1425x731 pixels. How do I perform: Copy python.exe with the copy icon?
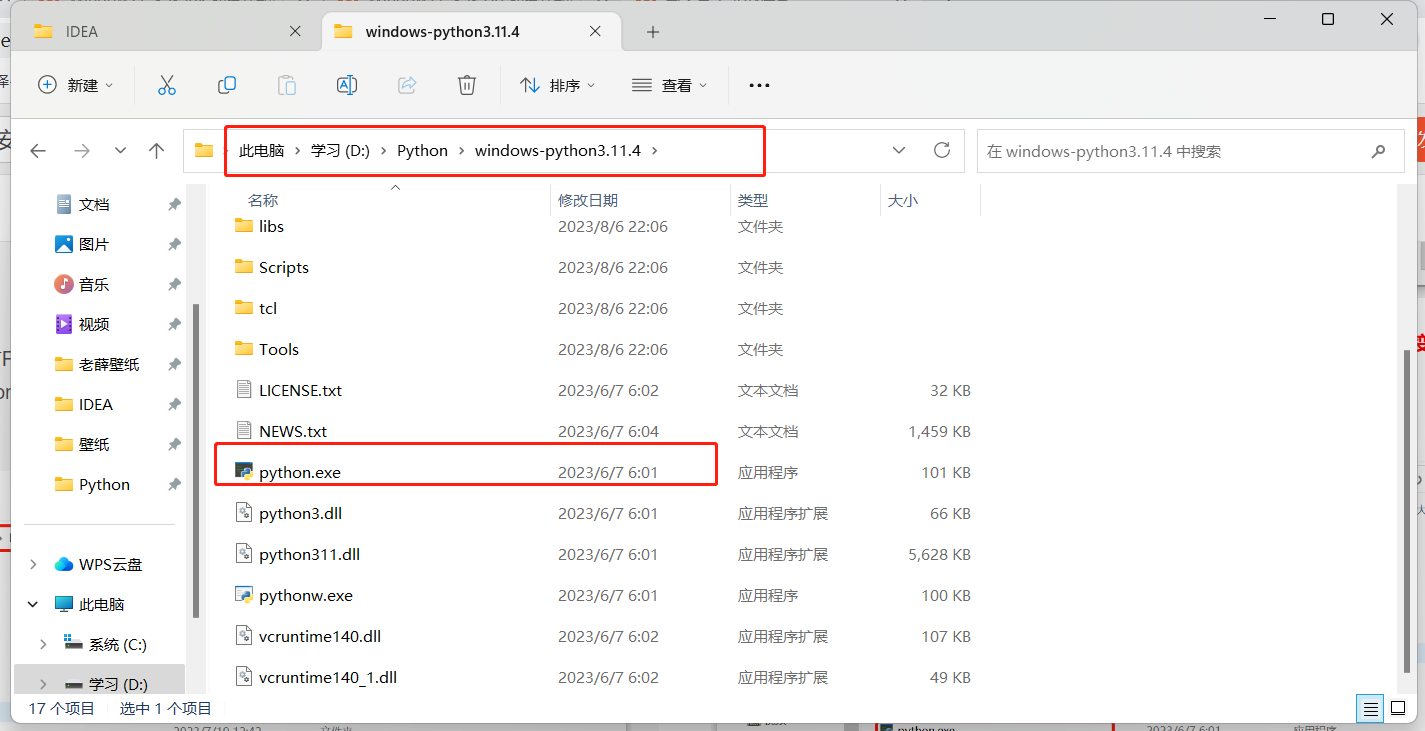(227, 85)
